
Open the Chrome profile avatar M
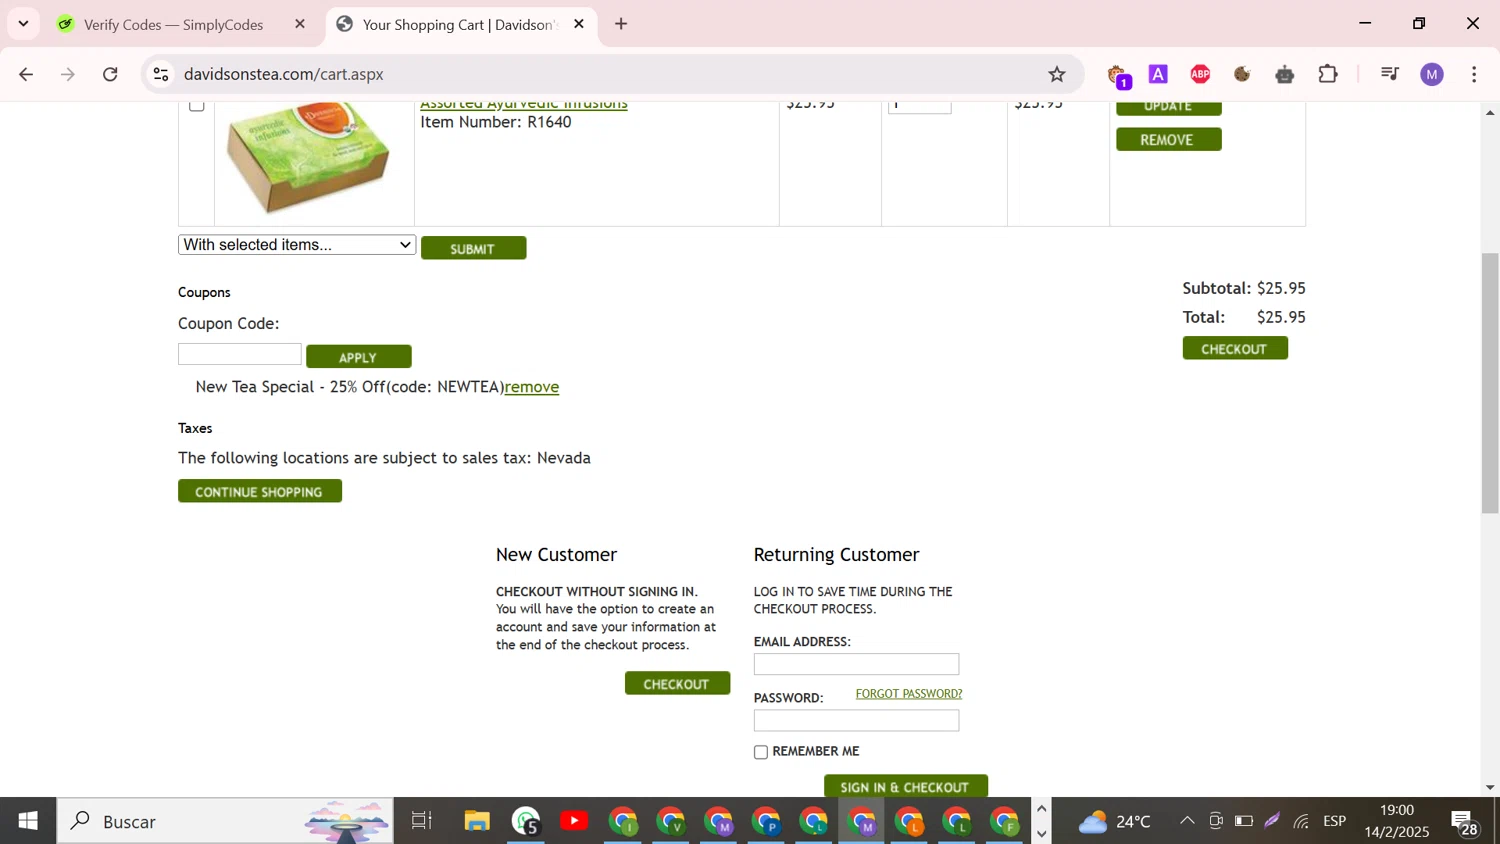pos(1432,74)
